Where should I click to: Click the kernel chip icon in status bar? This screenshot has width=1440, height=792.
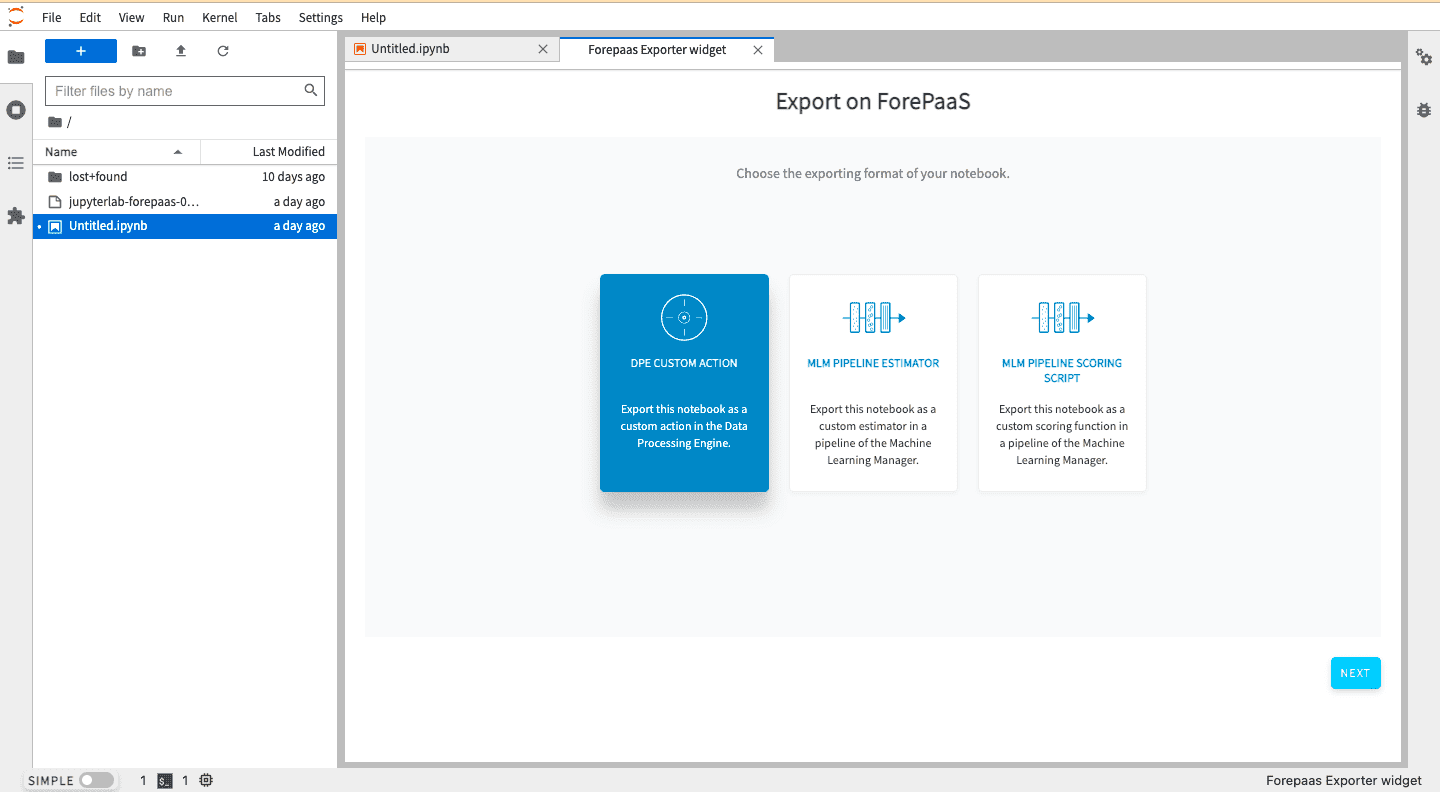(206, 780)
